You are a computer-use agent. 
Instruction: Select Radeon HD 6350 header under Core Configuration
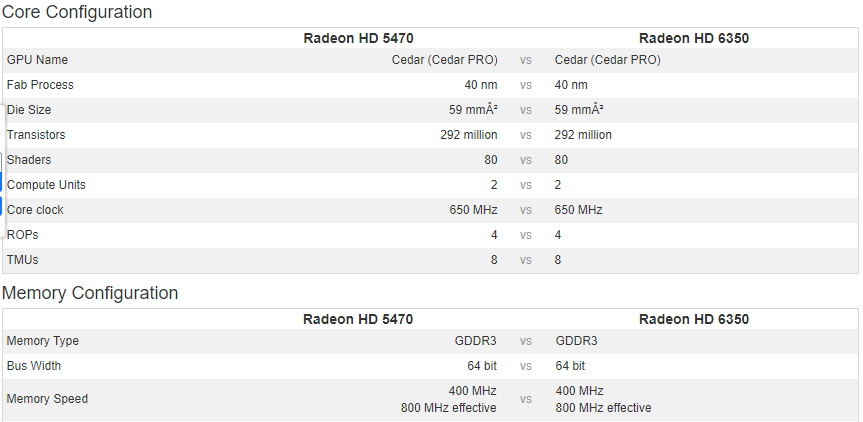pos(694,38)
